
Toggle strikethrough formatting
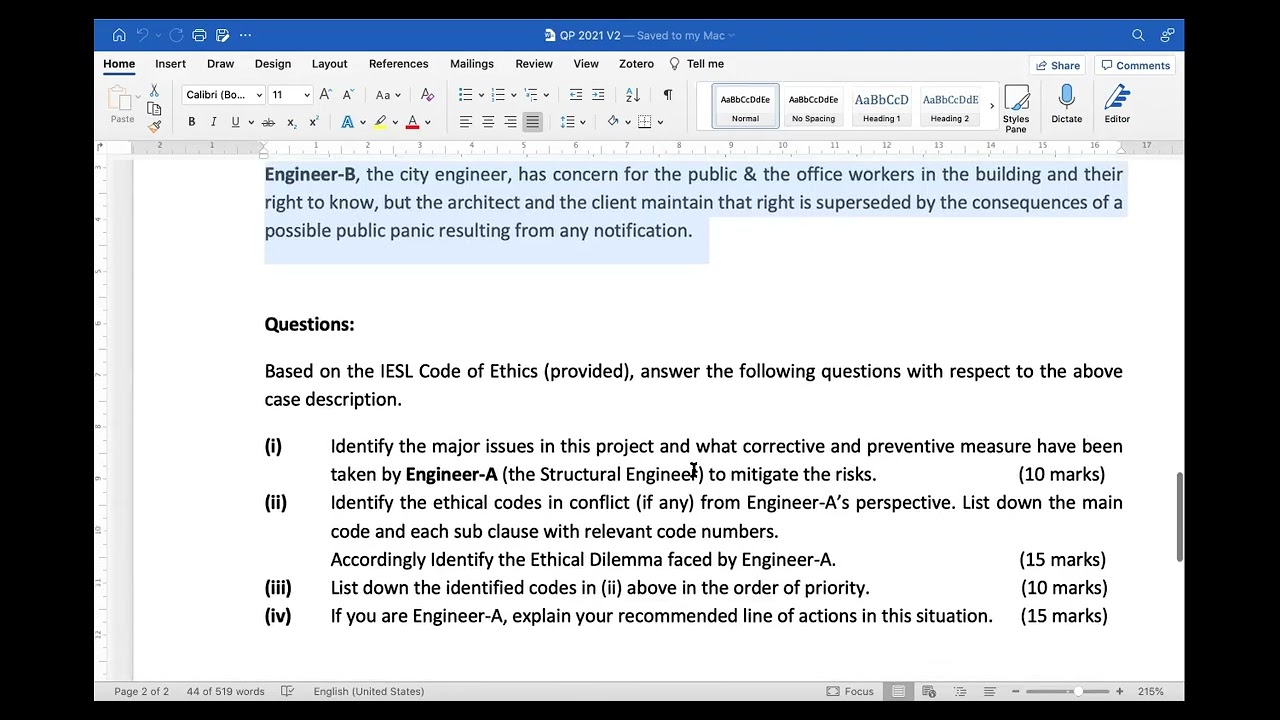pyautogui.click(x=268, y=122)
